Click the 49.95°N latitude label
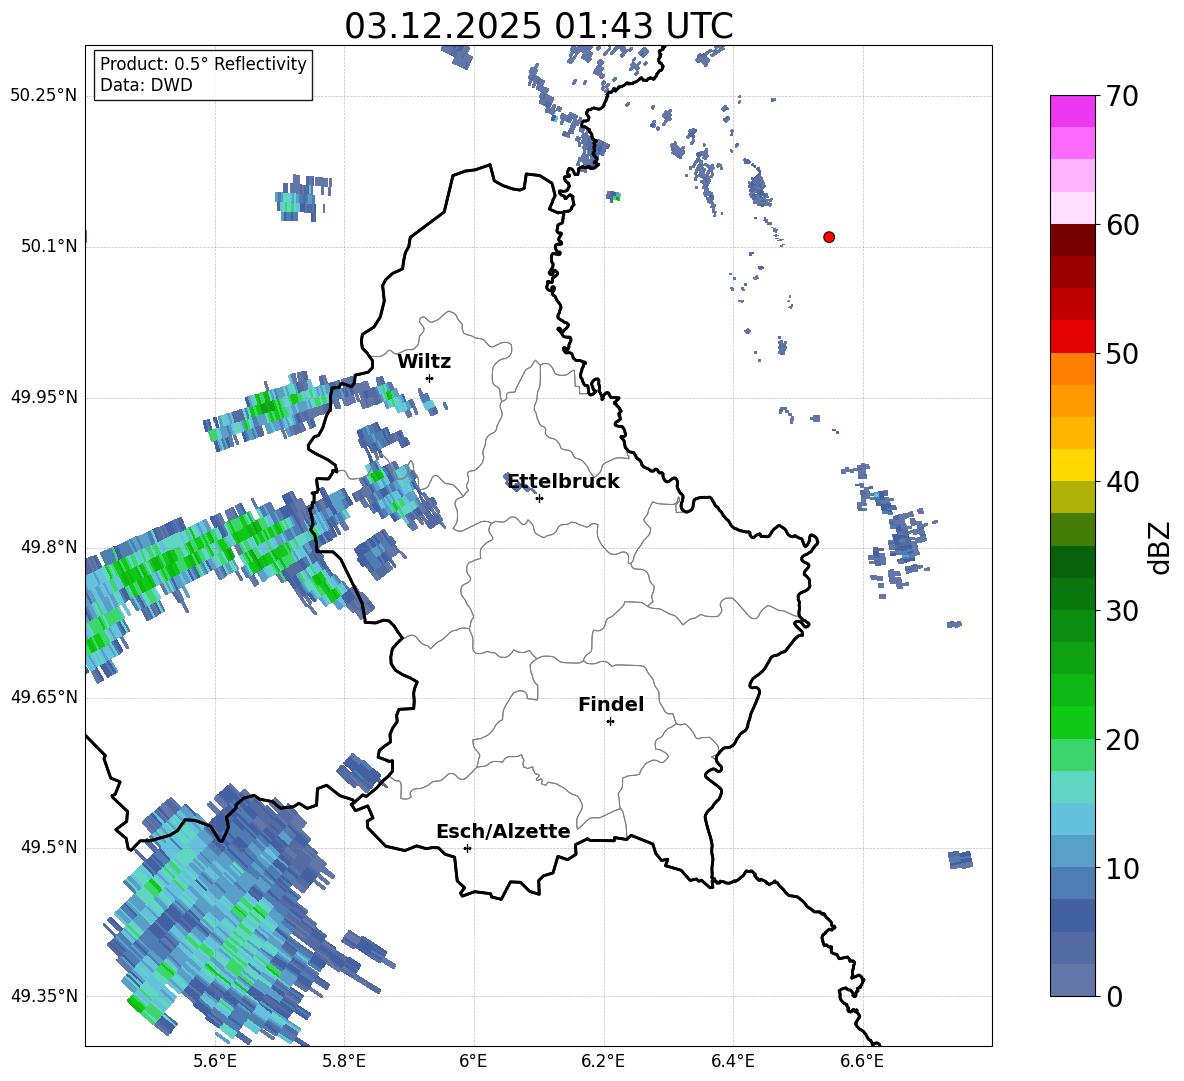 coord(44,396)
